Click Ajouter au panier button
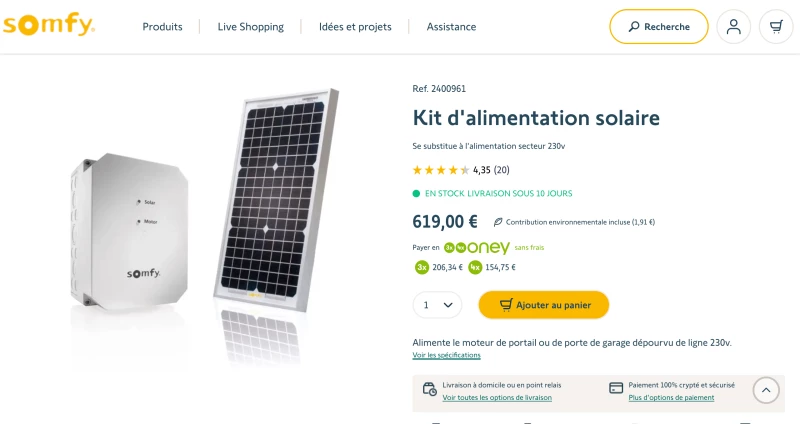The width and height of the screenshot is (800, 424). coord(544,305)
